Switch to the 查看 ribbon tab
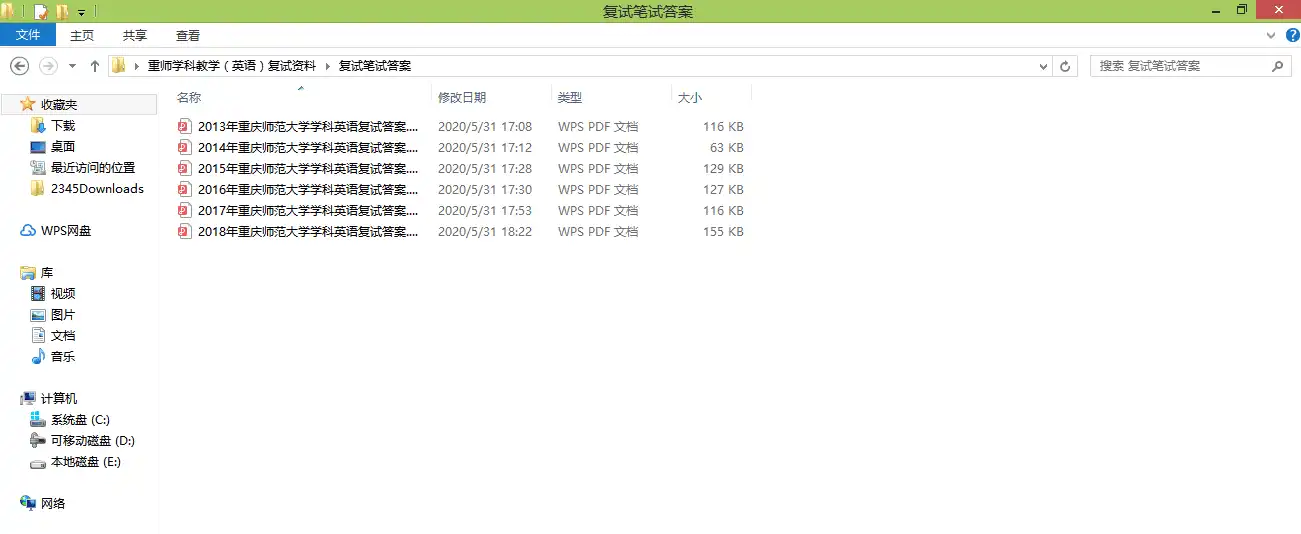Screen dimensions: 1301x534 [x=188, y=35]
